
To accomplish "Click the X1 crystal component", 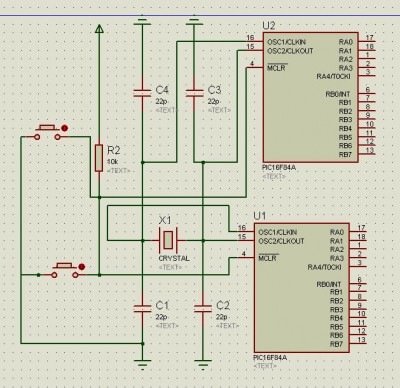I will click(168, 240).
